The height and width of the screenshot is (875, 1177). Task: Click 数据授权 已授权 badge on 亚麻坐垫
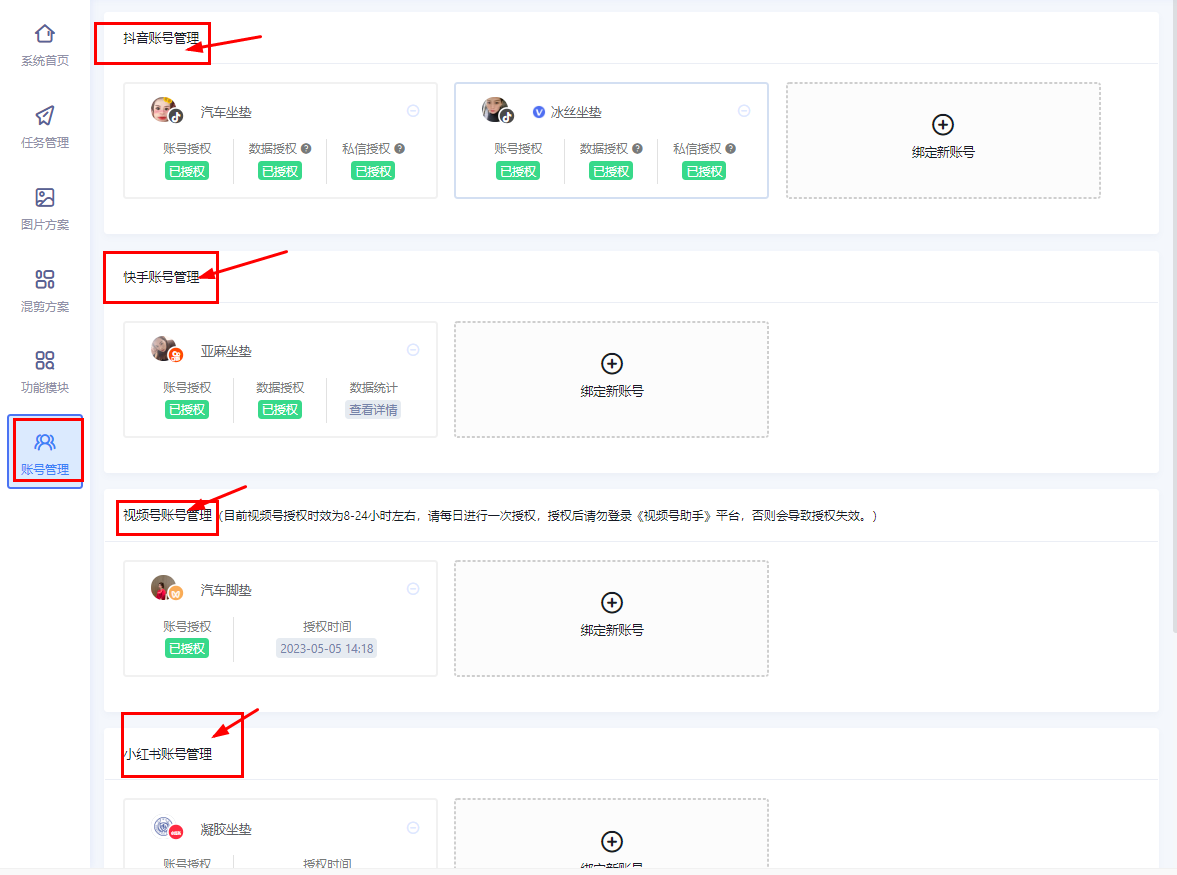coord(280,410)
